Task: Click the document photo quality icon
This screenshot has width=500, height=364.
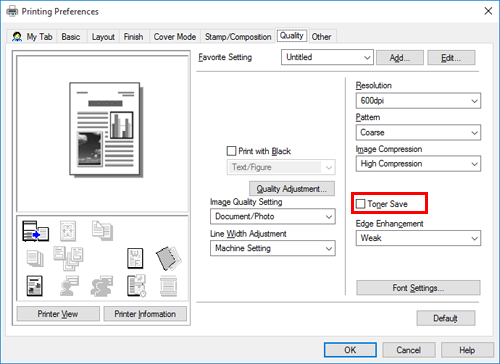Action: pyautogui.click(x=35, y=286)
